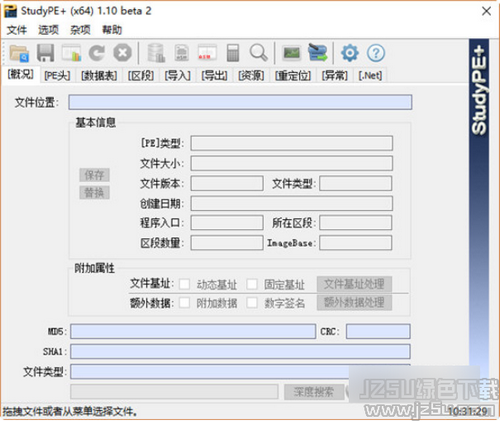Toggle the 附加数据 checkbox
500x421 pixels.
tap(184, 303)
